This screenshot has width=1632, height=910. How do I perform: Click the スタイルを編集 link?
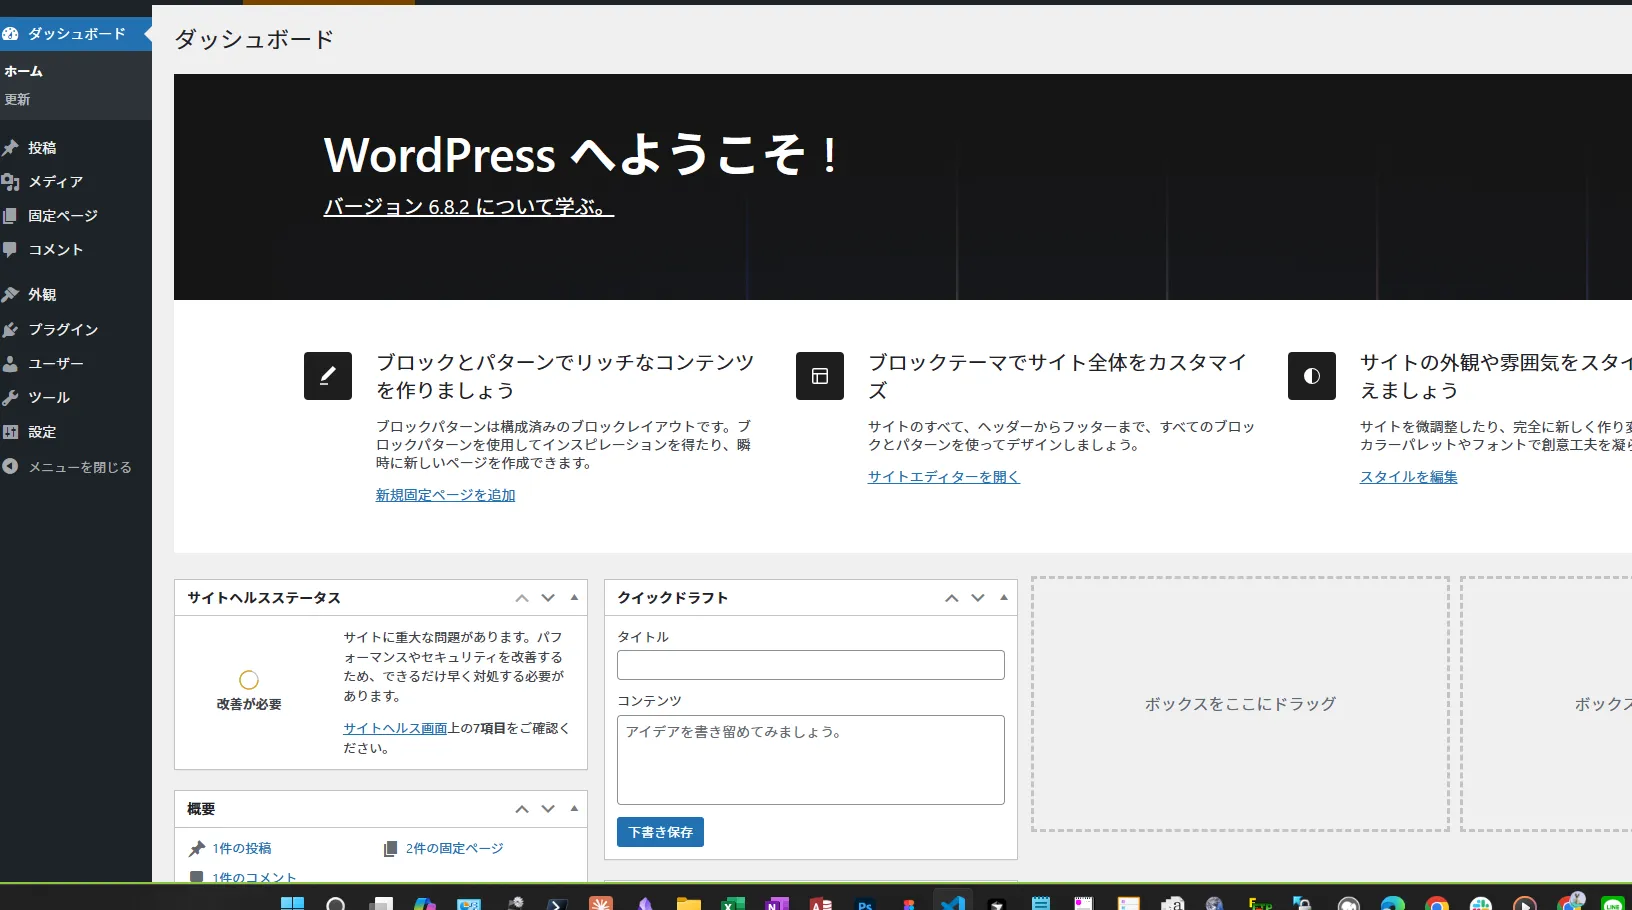point(1409,477)
